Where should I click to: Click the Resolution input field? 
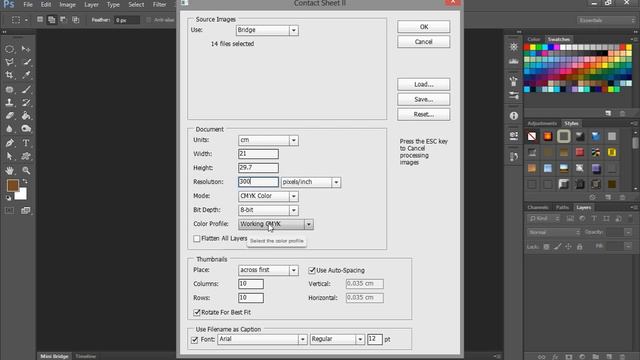[258, 182]
